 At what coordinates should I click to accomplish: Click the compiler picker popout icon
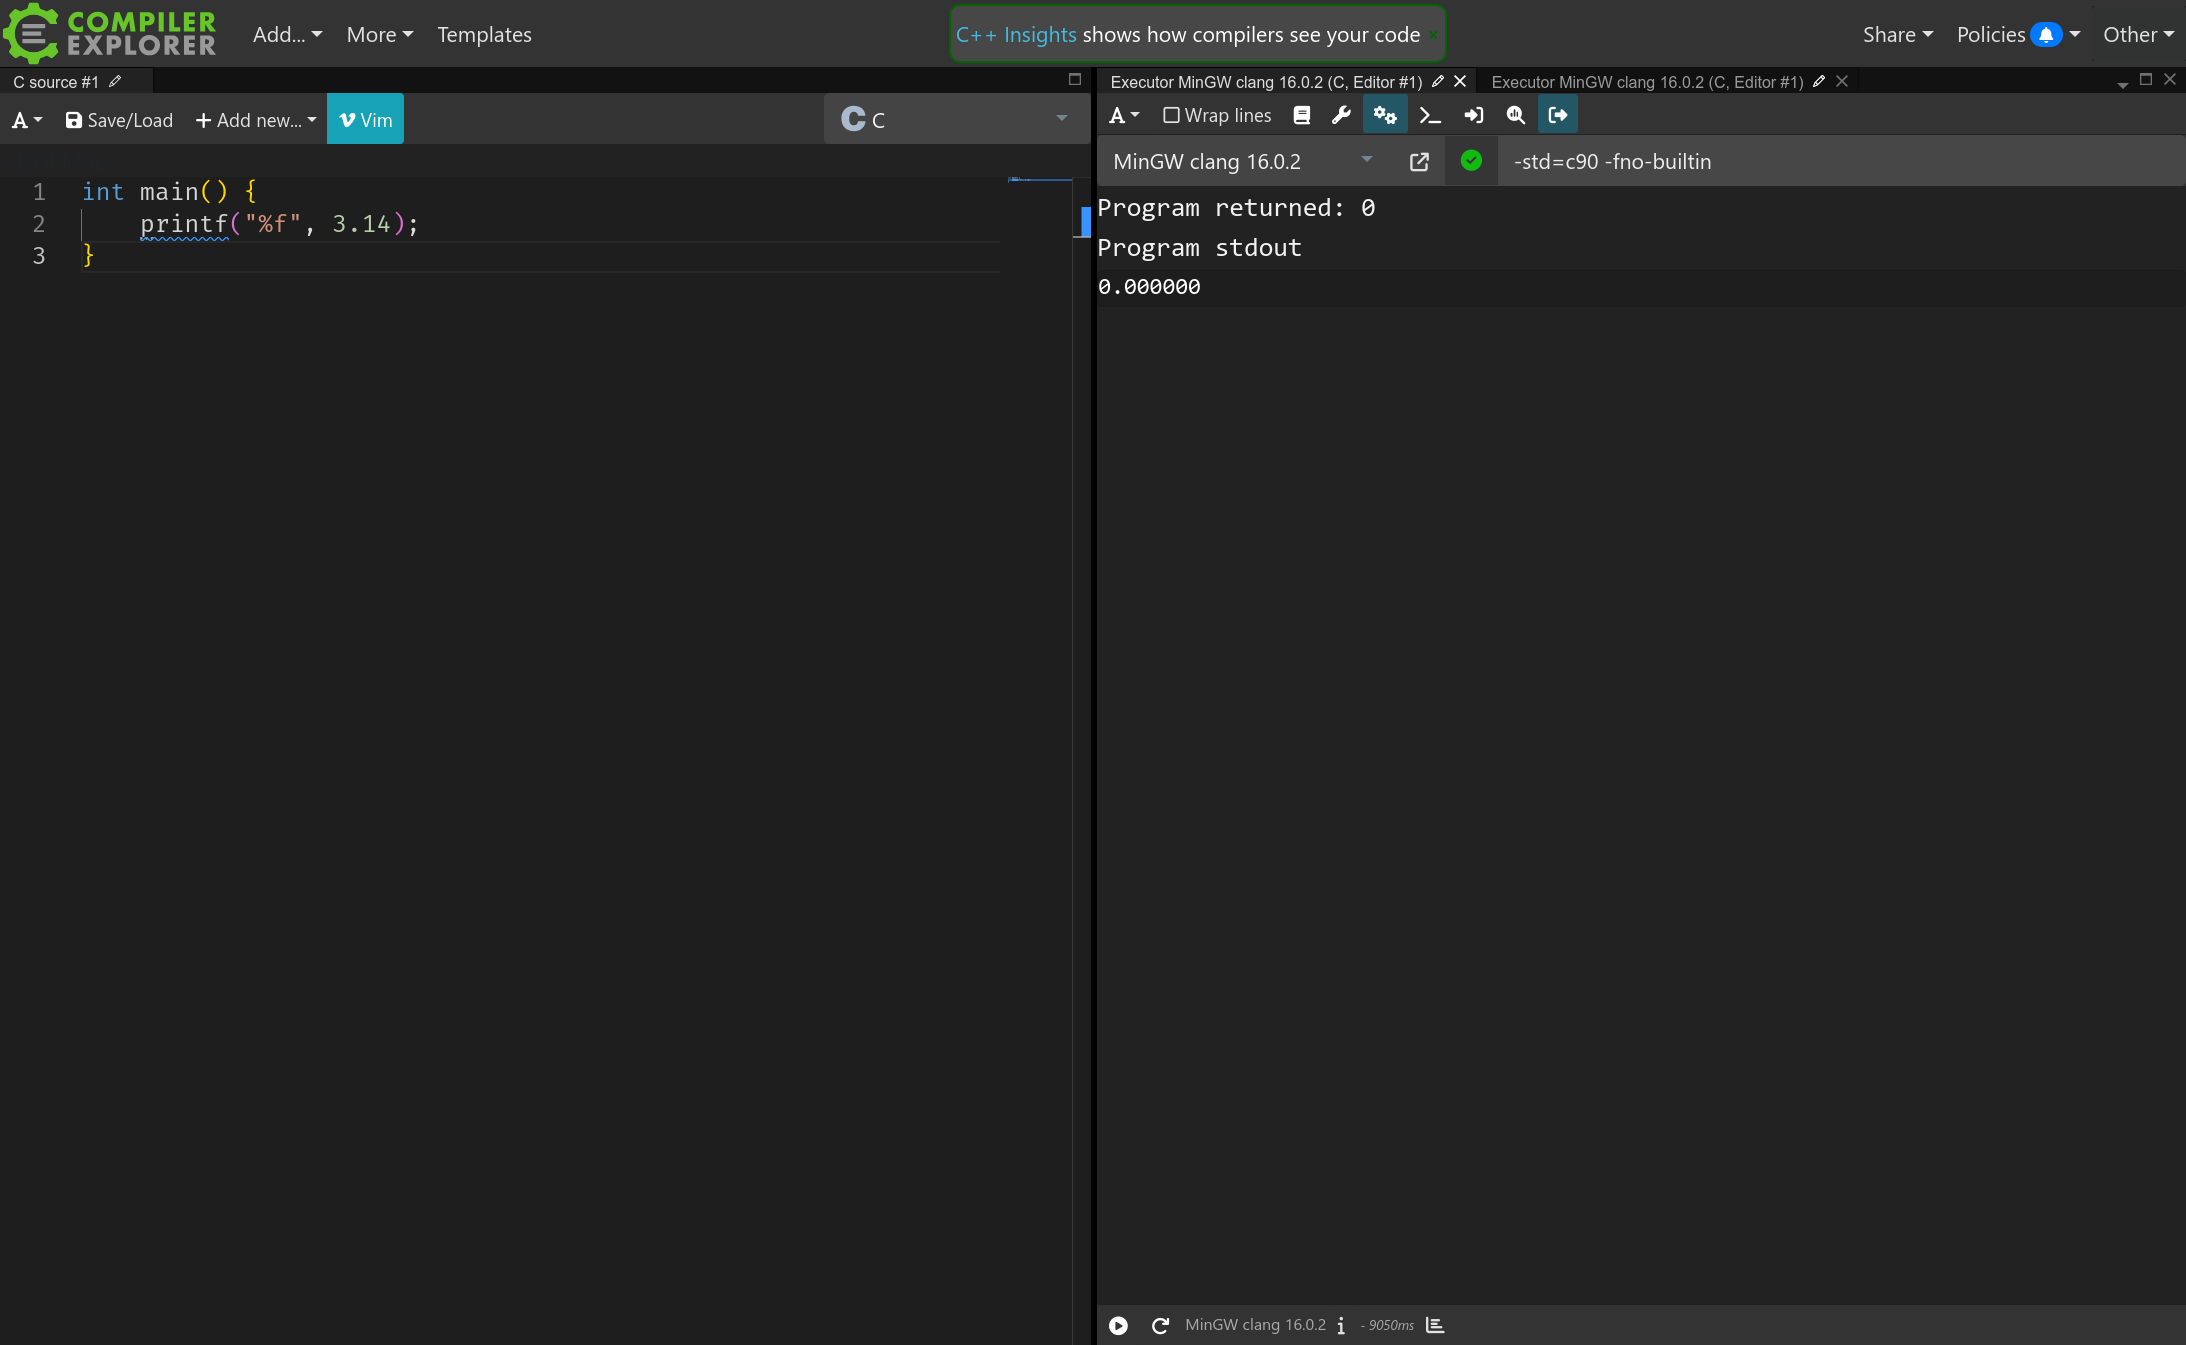coord(1419,162)
